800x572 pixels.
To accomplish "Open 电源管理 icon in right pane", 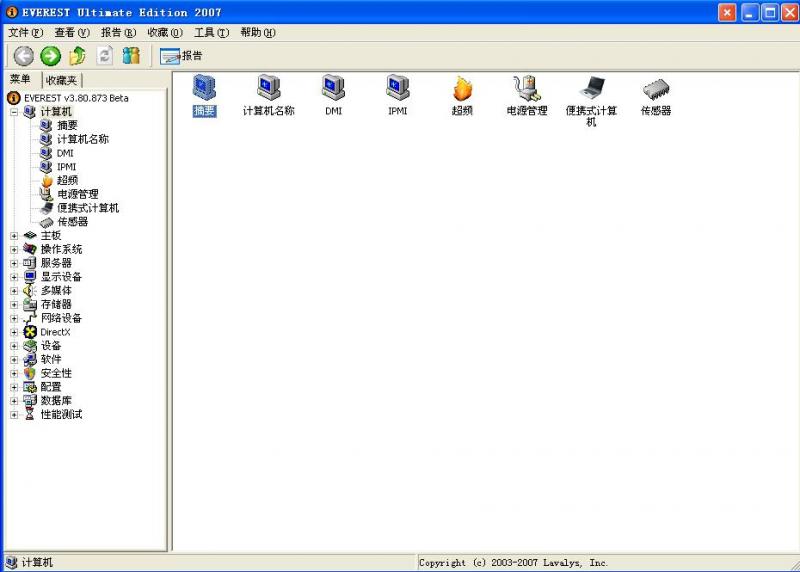I will click(x=527, y=96).
